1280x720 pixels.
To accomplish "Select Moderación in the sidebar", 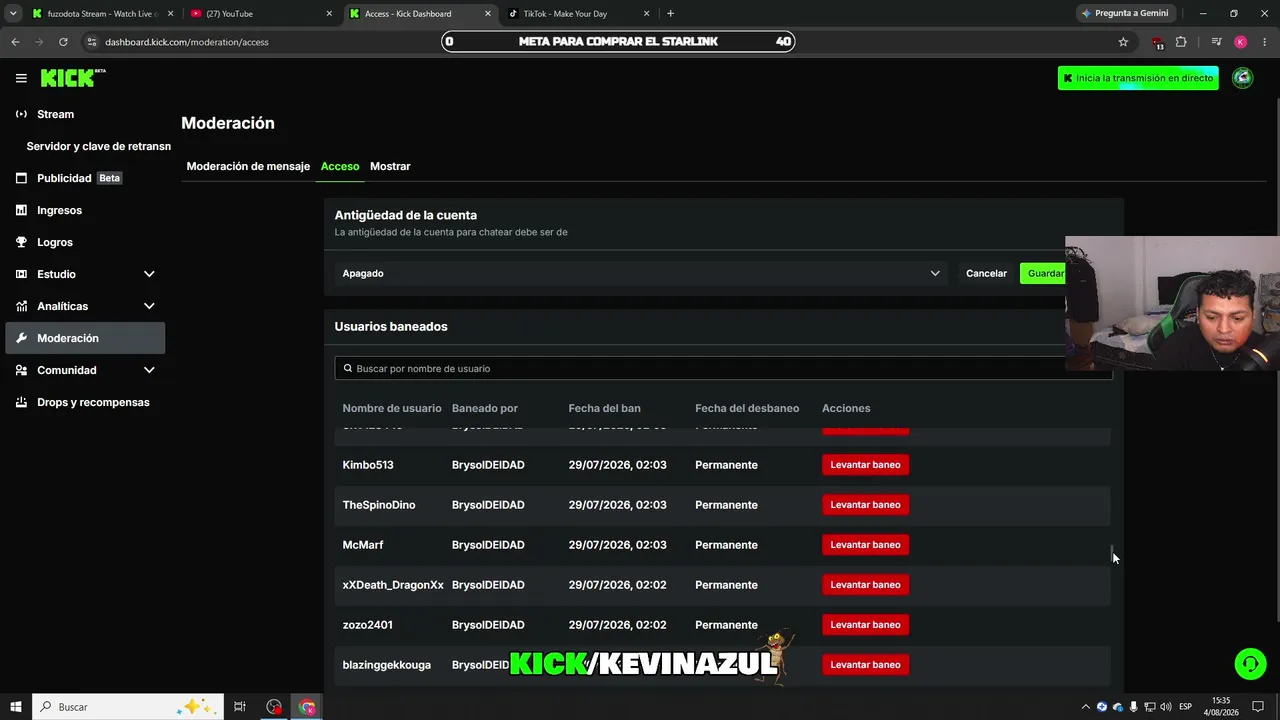I will 85,338.
